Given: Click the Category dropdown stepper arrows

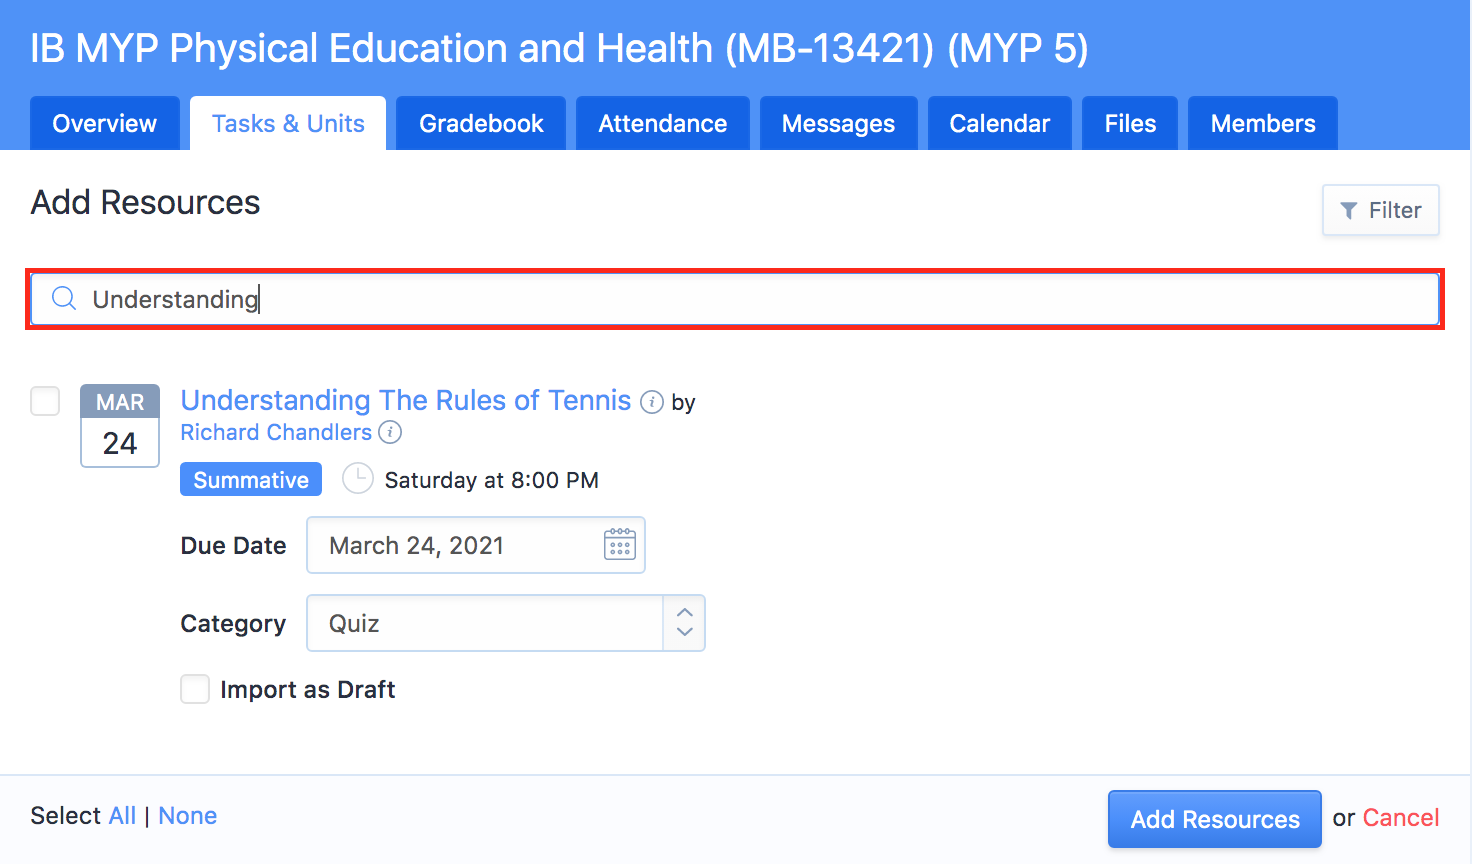Looking at the screenshot, I should click(x=685, y=623).
